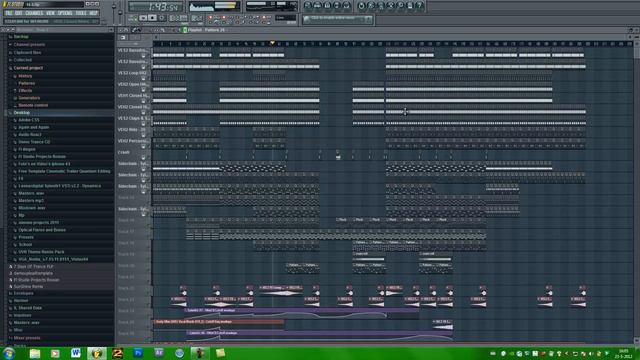Open the History item under Current project

pyautogui.click(x=25, y=76)
